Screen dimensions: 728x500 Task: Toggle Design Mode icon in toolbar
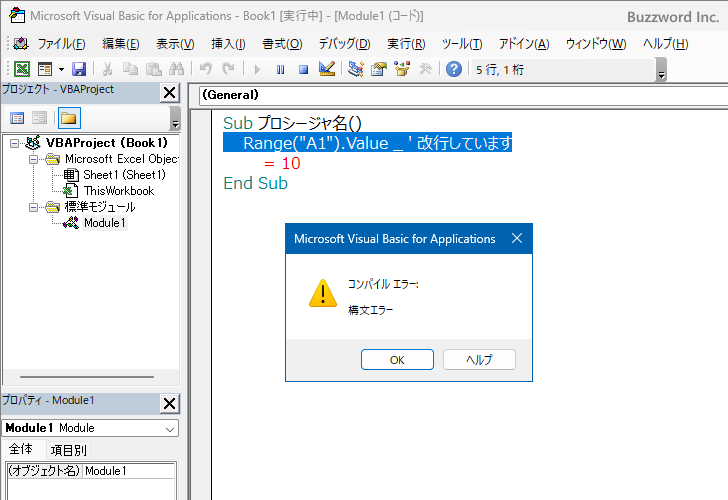tap(327, 69)
